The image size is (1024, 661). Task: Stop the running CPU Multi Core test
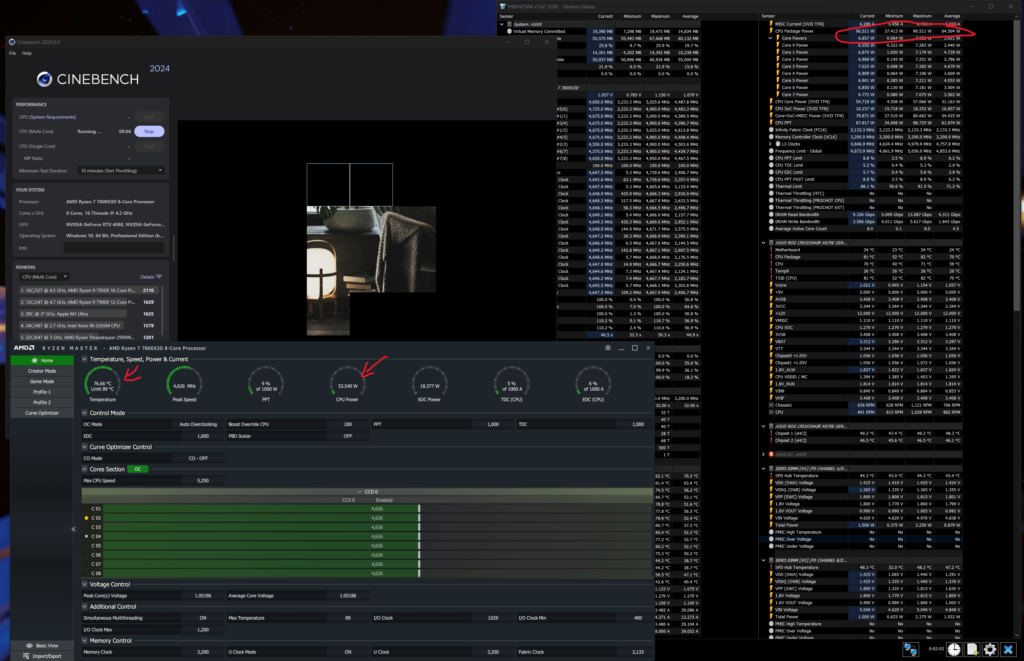(149, 131)
